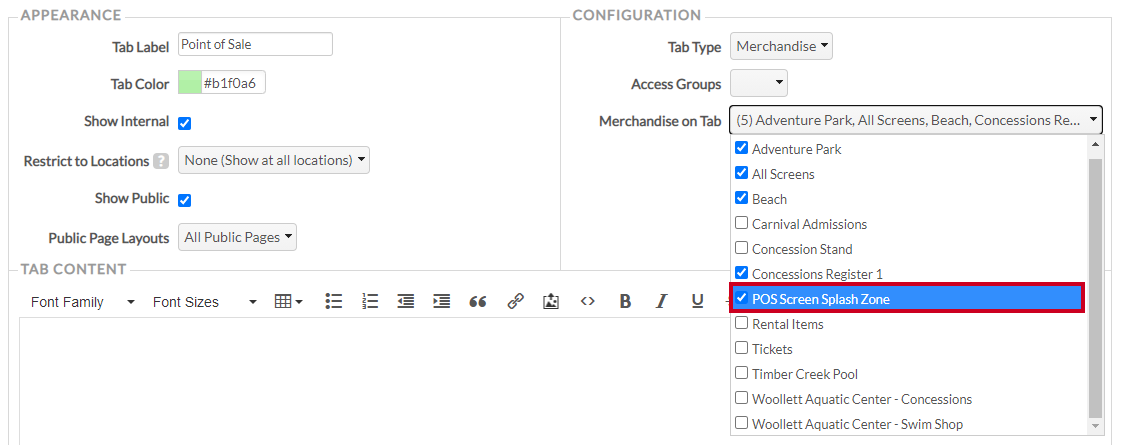Viewport: 1122px width, 445px height.
Task: Open the Font Sizes menu
Action: click(205, 302)
